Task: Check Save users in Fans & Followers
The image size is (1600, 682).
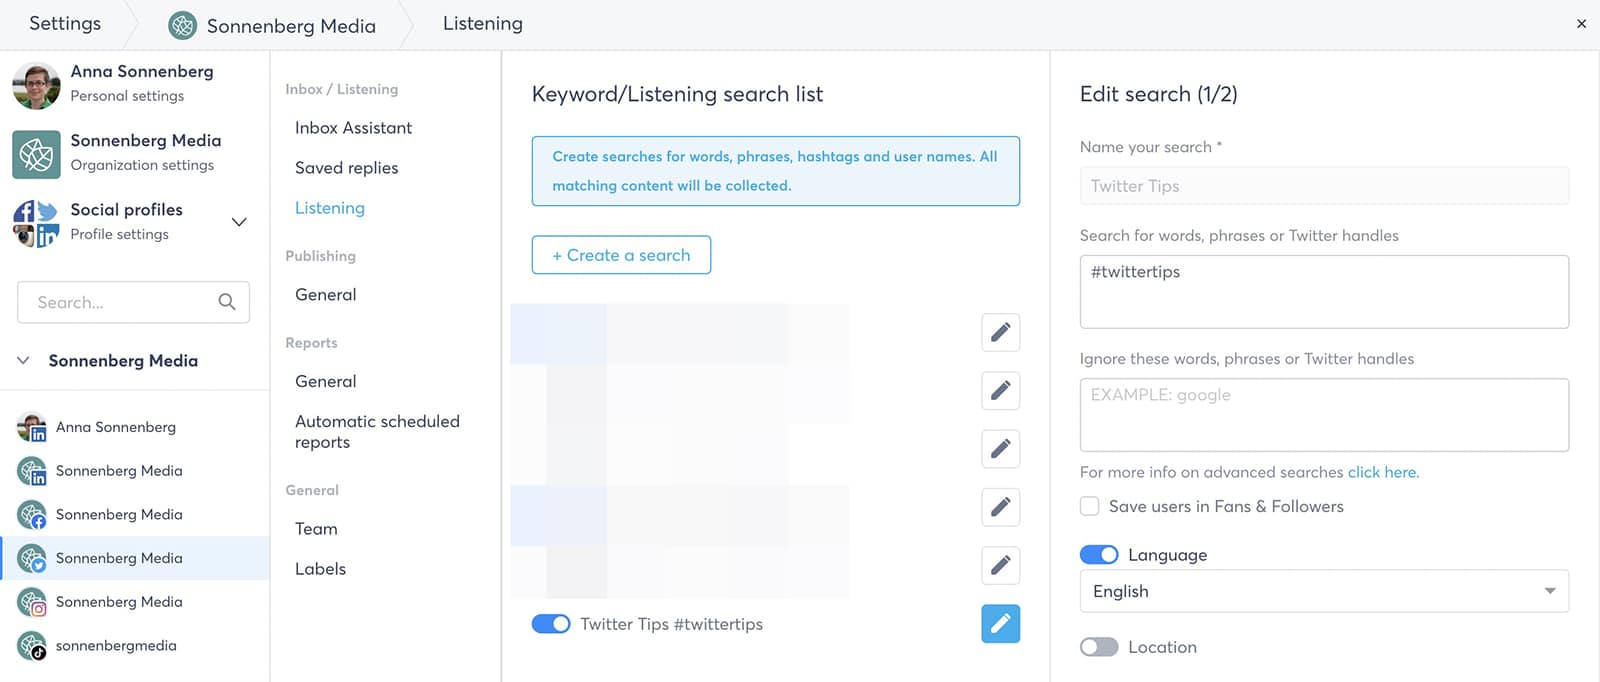Action: point(1090,506)
